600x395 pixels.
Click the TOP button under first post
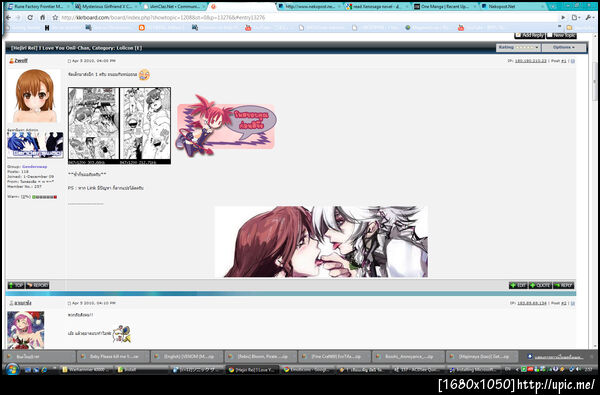click(16, 285)
